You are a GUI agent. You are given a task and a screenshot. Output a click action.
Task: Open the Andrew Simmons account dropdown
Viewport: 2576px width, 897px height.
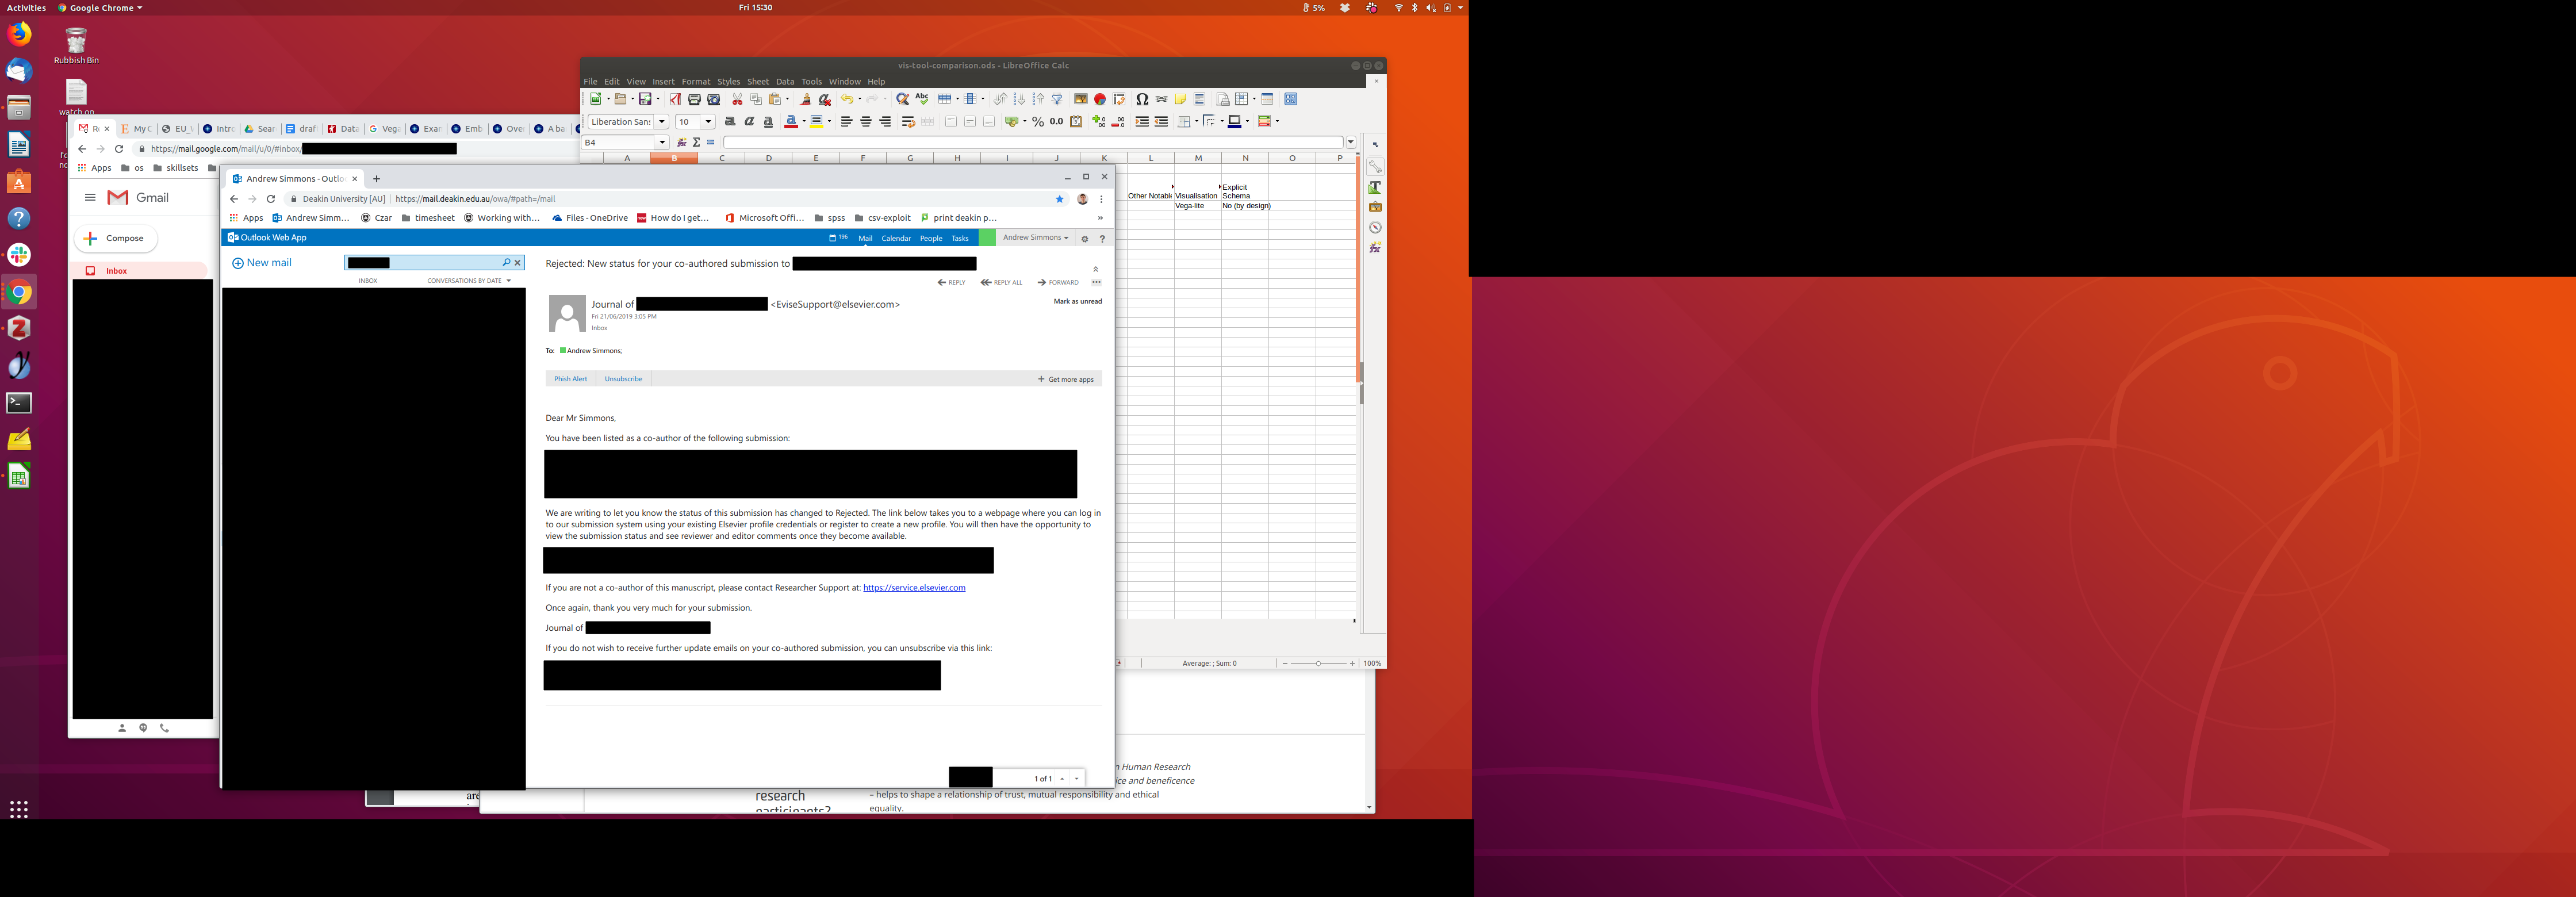(x=1036, y=238)
